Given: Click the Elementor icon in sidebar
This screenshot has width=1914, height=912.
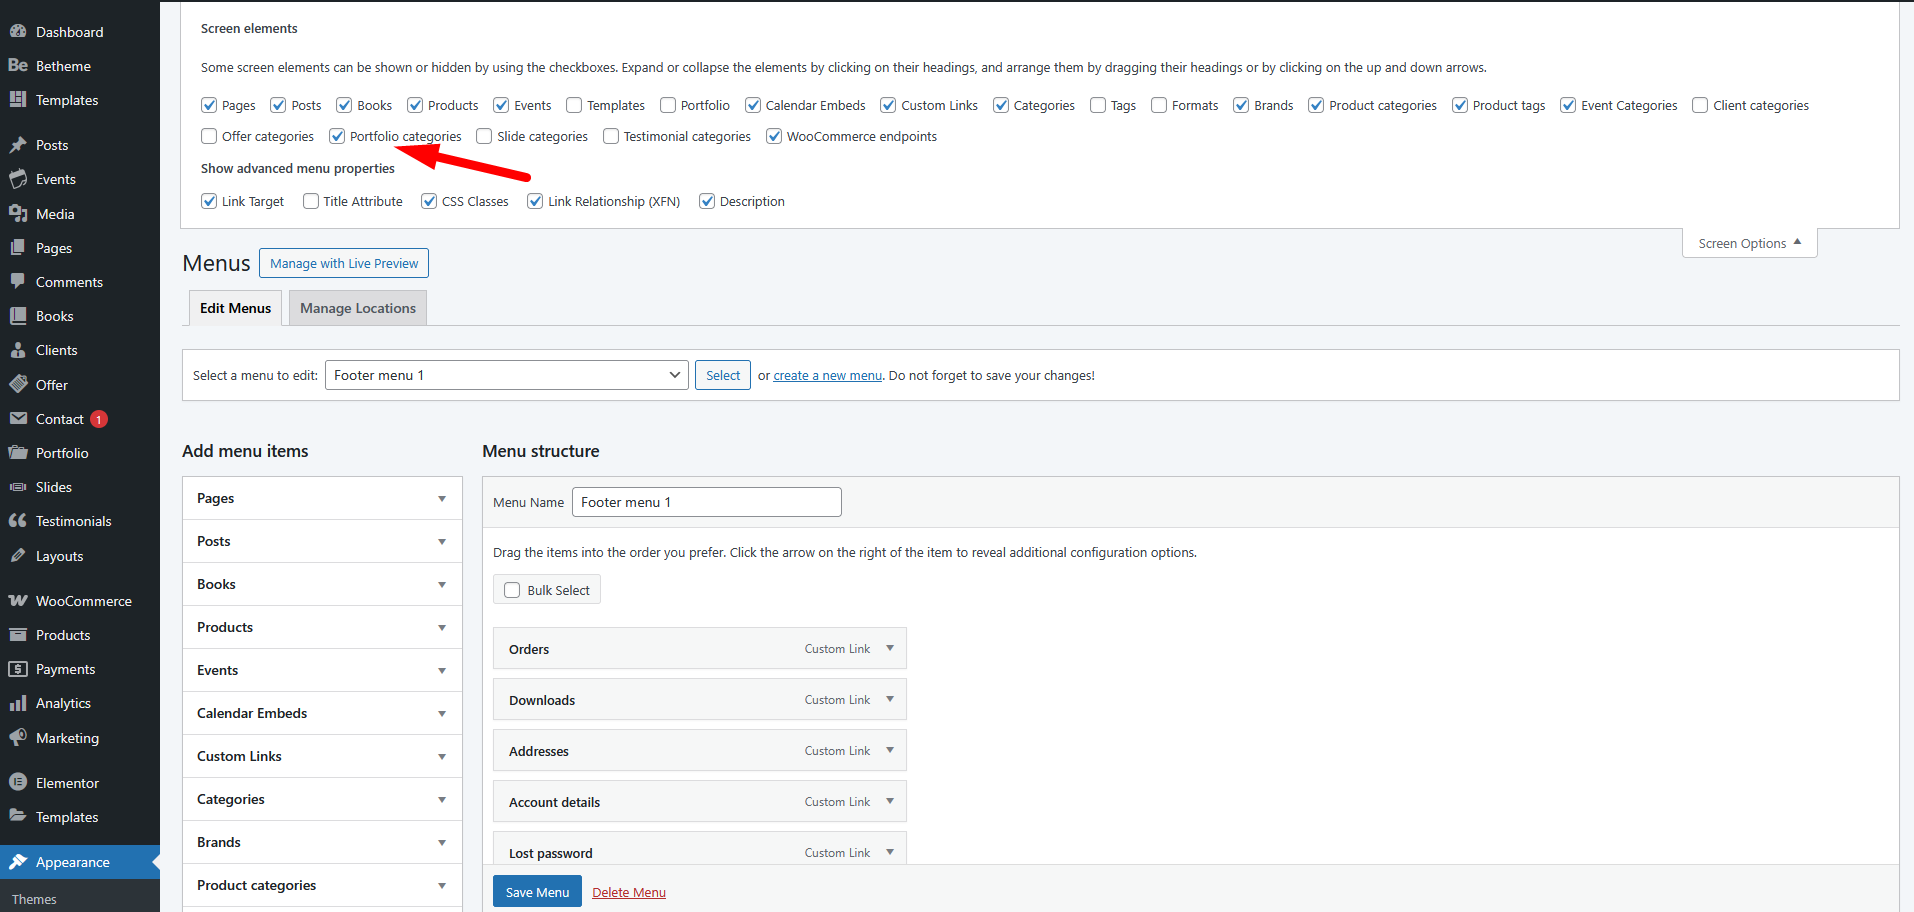Looking at the screenshot, I should [x=18, y=783].
